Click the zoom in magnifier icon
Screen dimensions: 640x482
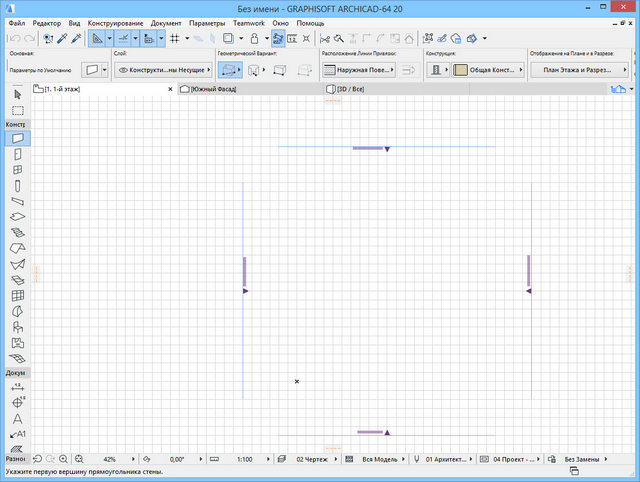click(x=64, y=459)
